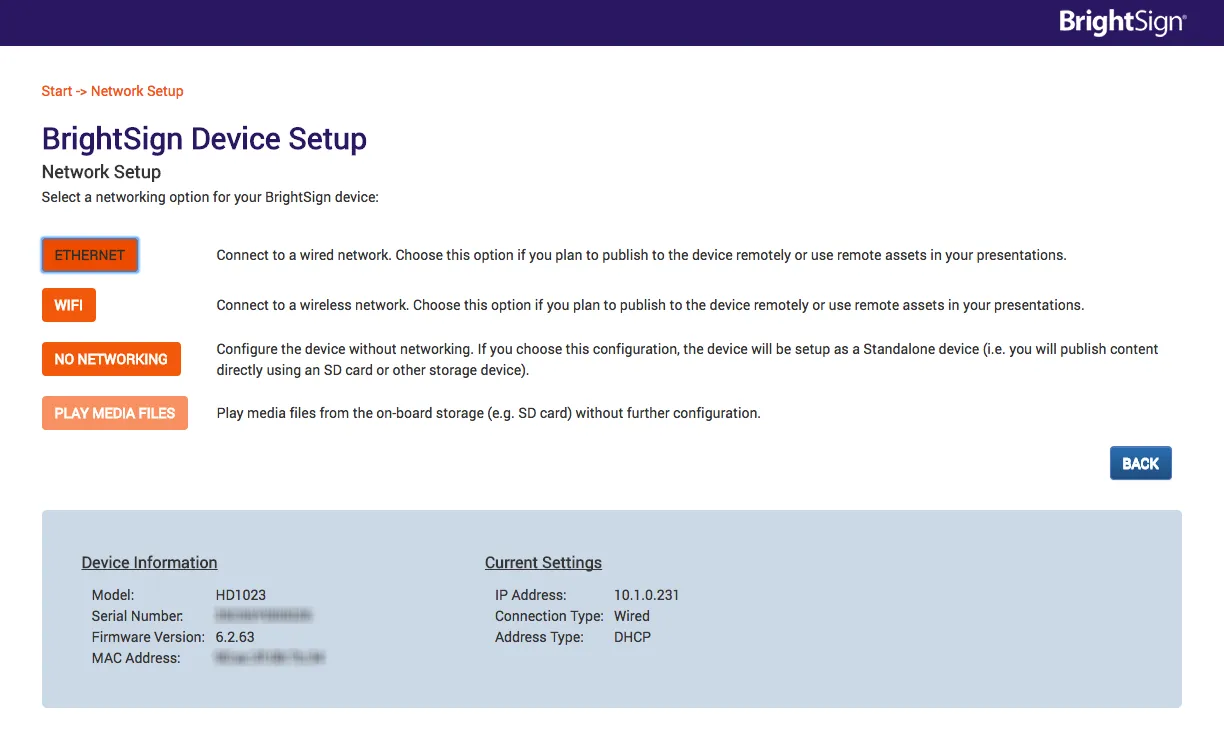Select the ETHERNET networking option
Screen dimensions: 1224x743
[89, 255]
